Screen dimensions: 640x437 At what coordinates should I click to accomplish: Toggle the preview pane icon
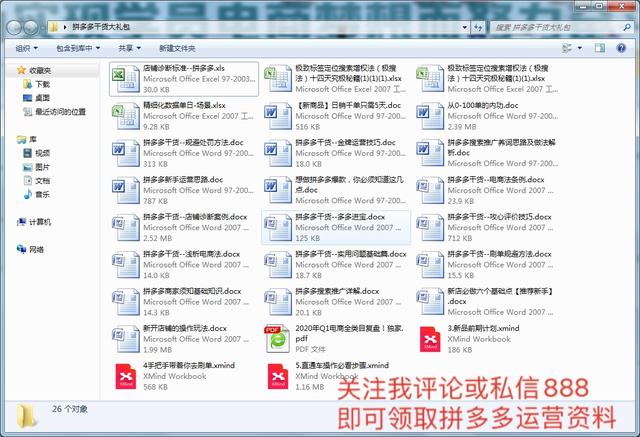[600, 48]
